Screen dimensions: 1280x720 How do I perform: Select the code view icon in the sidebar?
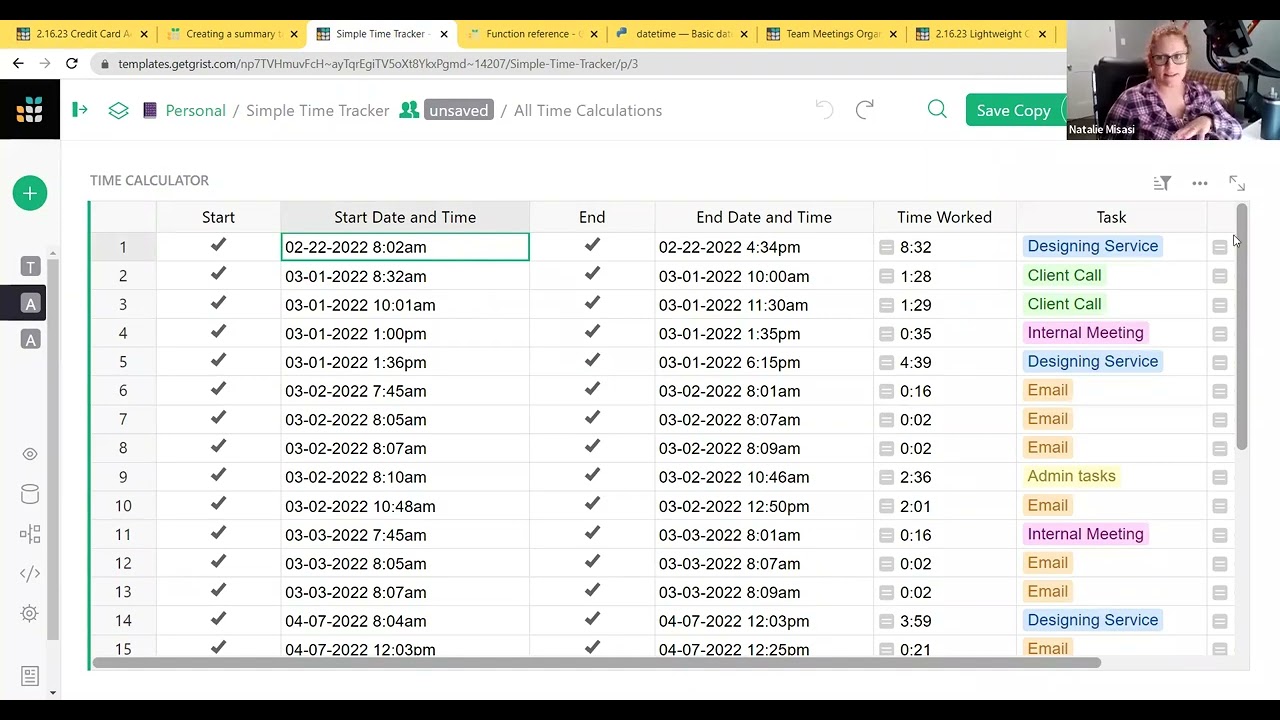pyautogui.click(x=30, y=573)
